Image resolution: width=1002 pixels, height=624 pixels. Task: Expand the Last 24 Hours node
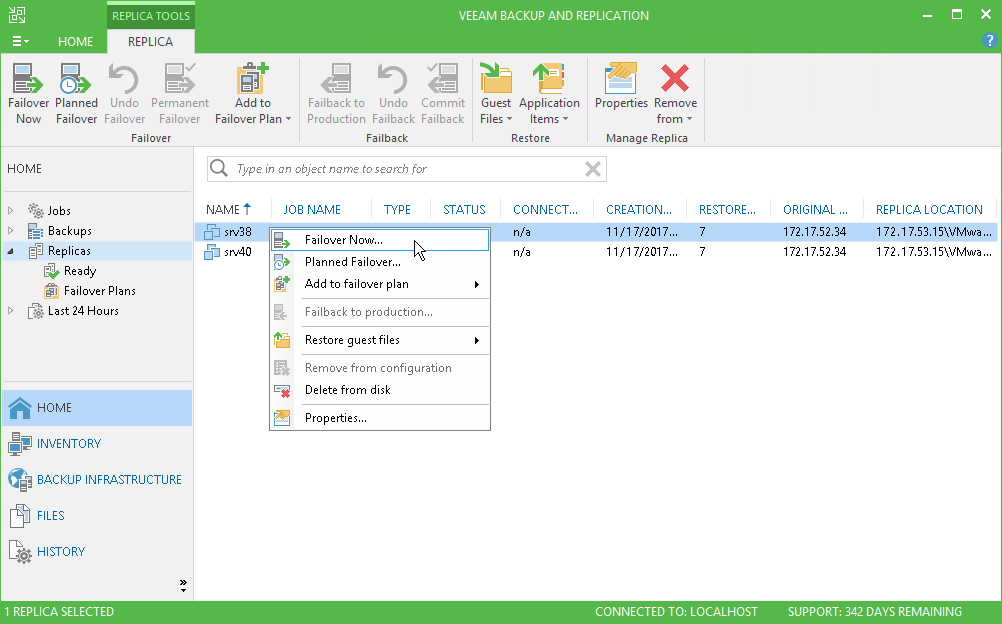click(11, 311)
